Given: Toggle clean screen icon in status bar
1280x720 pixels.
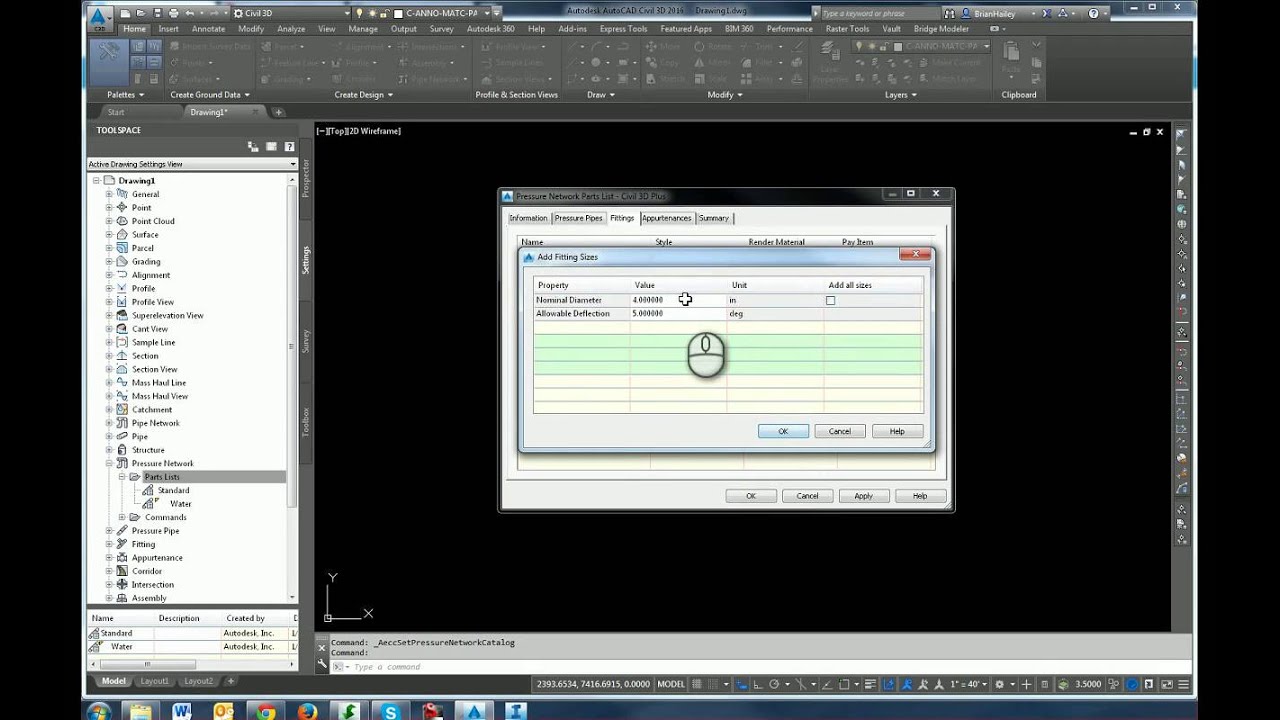Looking at the screenshot, I should pyautogui.click(x=1169, y=684).
